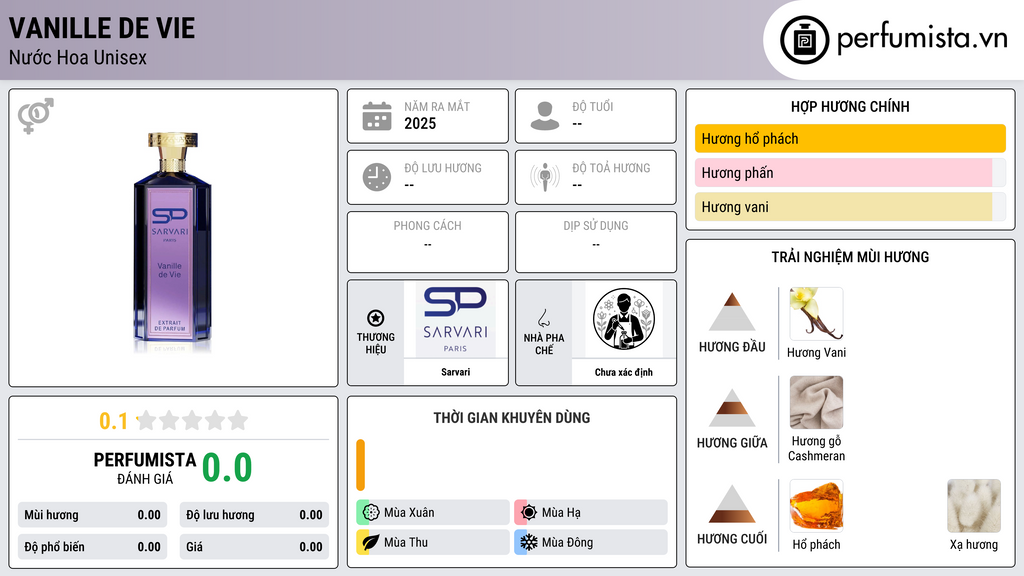Click the unisex gender symbol icon
1024x576 pixels.
pyautogui.click(x=36, y=116)
